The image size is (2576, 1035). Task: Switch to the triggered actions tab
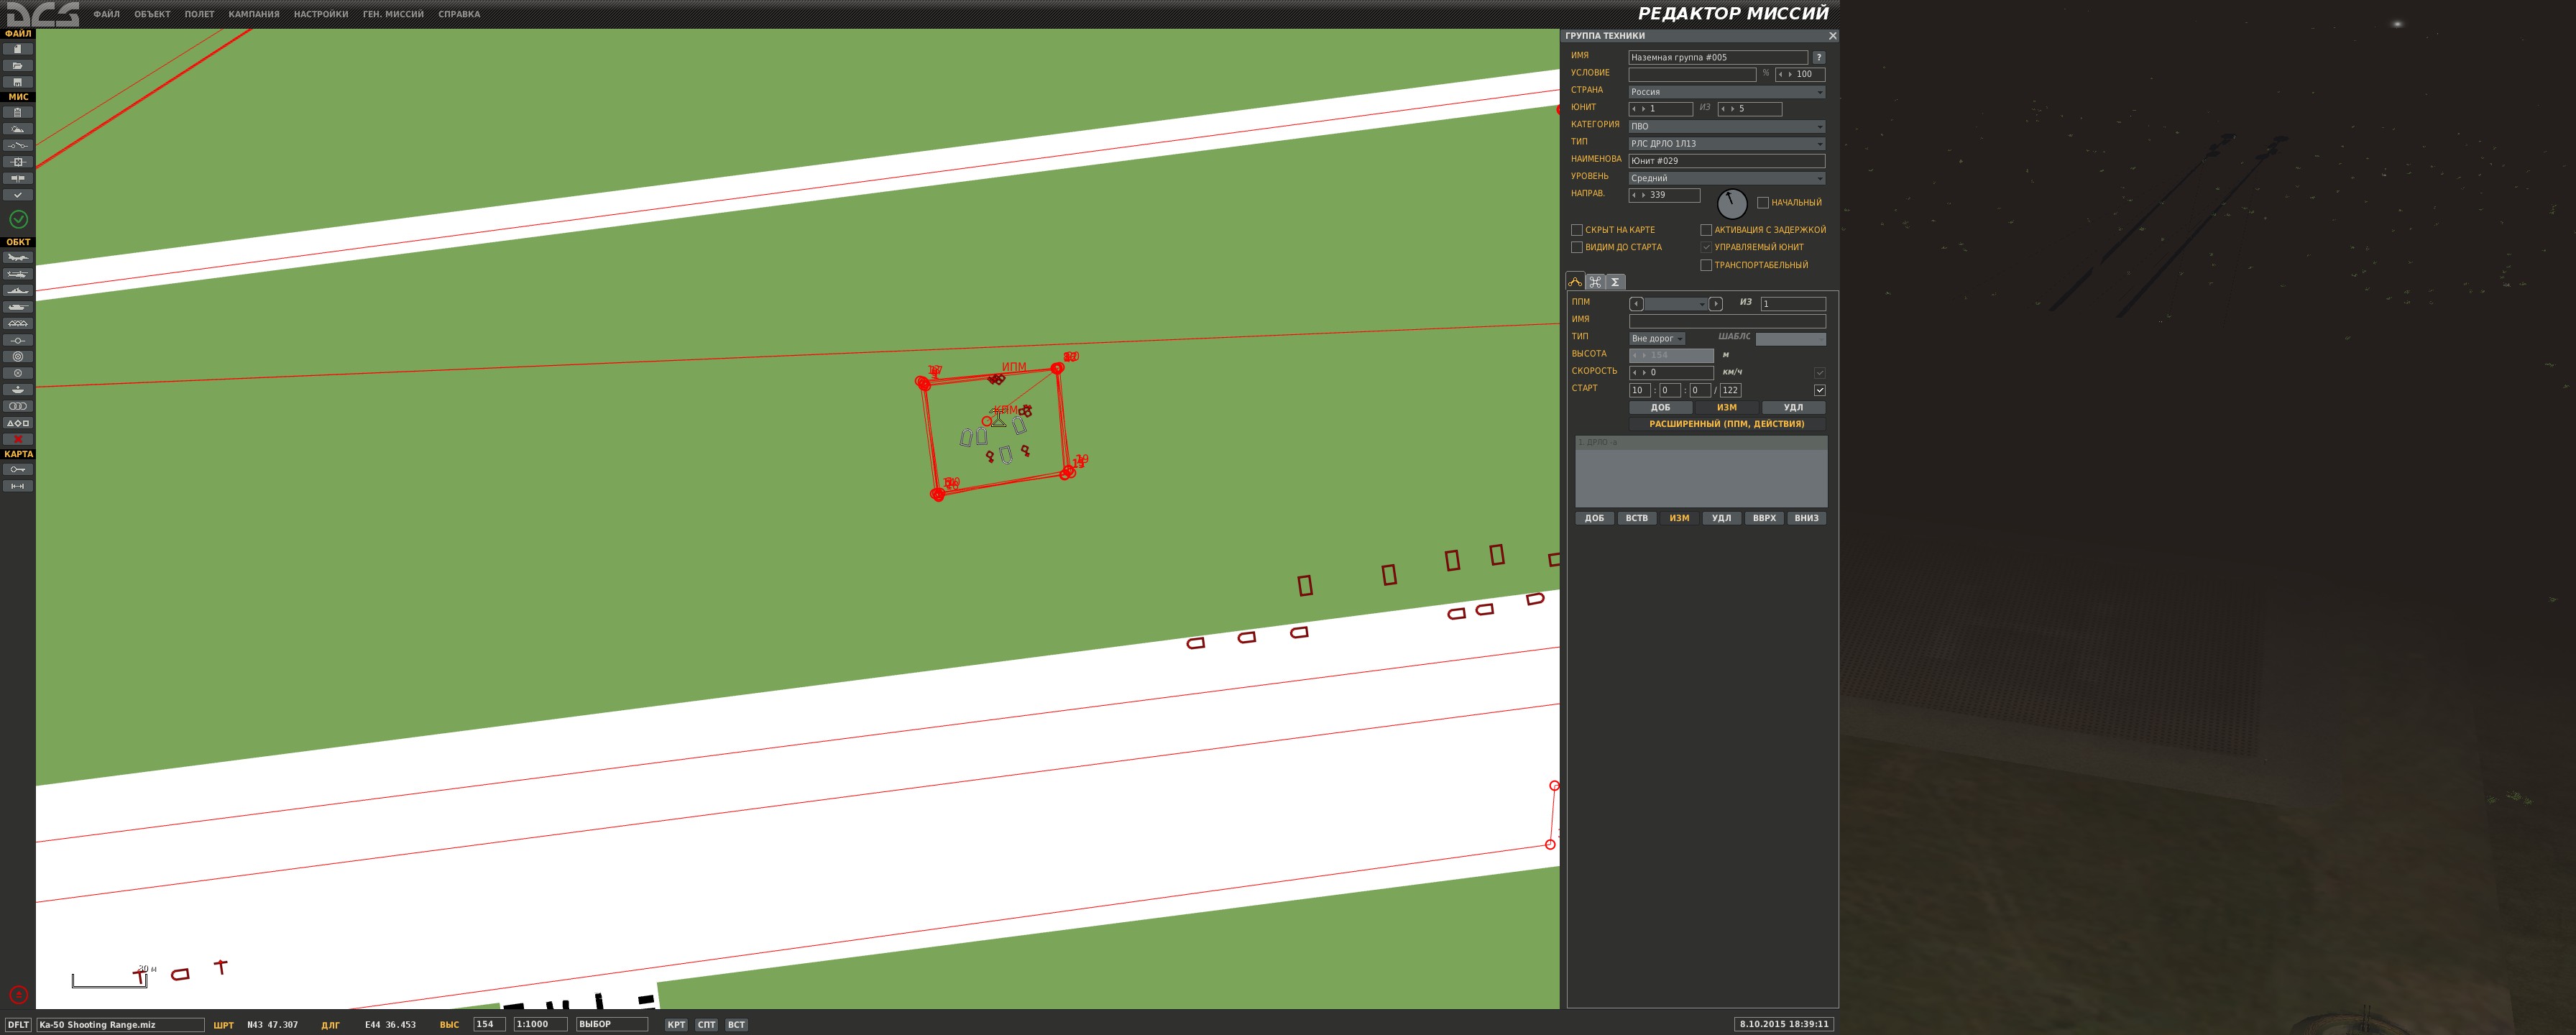pyautogui.click(x=1595, y=282)
